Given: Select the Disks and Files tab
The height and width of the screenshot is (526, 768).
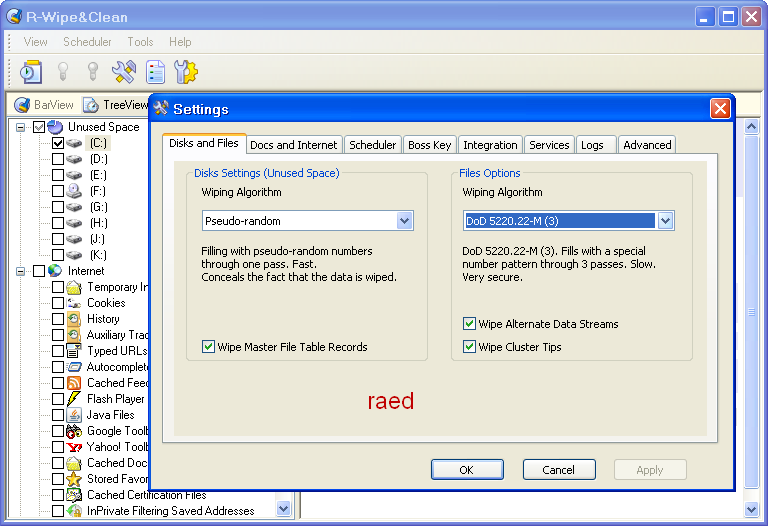Looking at the screenshot, I should point(204,143).
